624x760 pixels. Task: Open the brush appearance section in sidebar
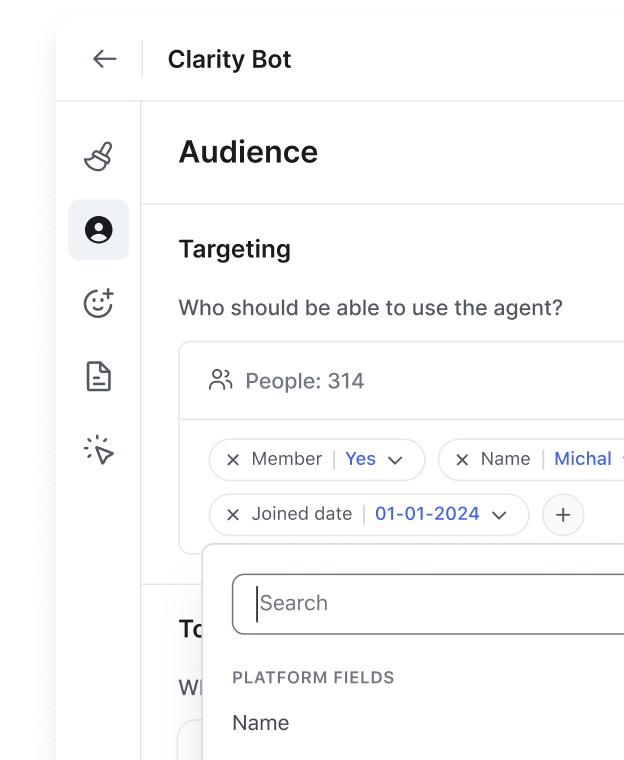point(98,157)
